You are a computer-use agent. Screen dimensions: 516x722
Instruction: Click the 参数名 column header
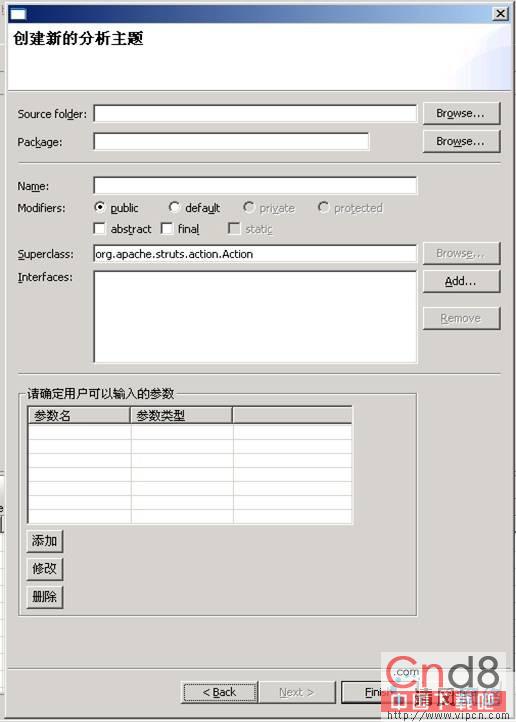pyautogui.click(x=79, y=415)
